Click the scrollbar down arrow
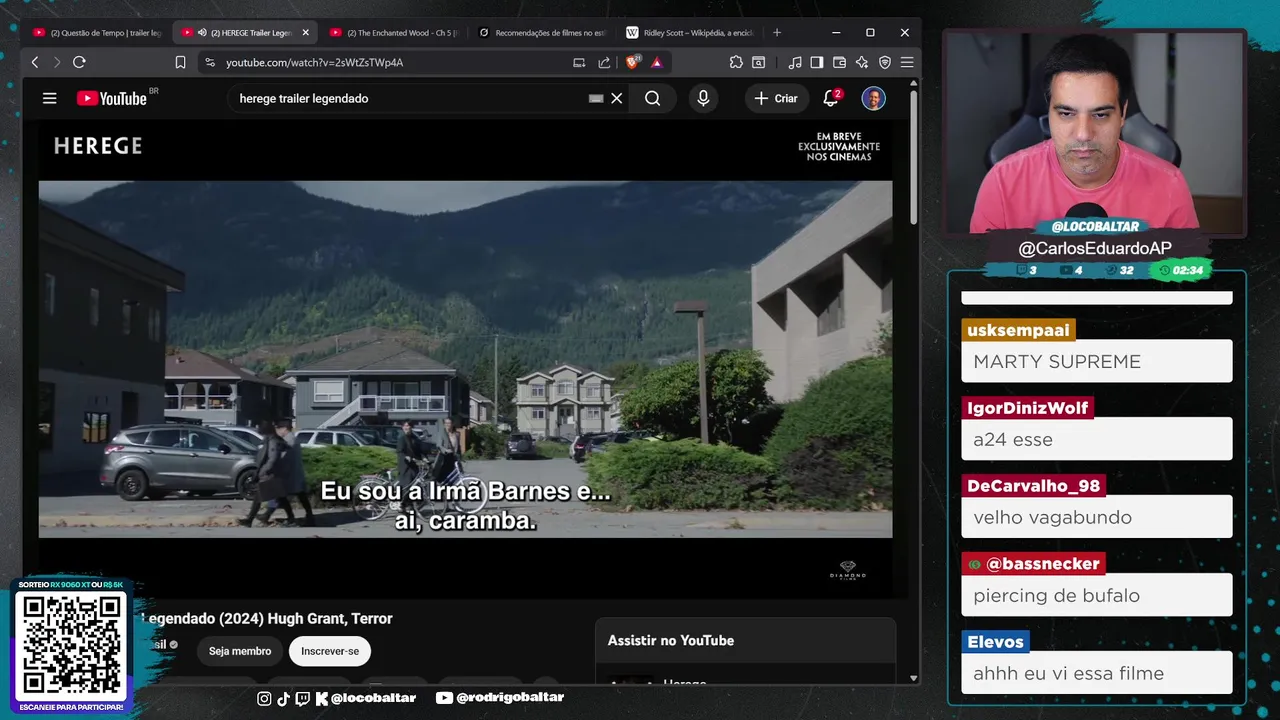This screenshot has height=720, width=1280. click(x=914, y=678)
